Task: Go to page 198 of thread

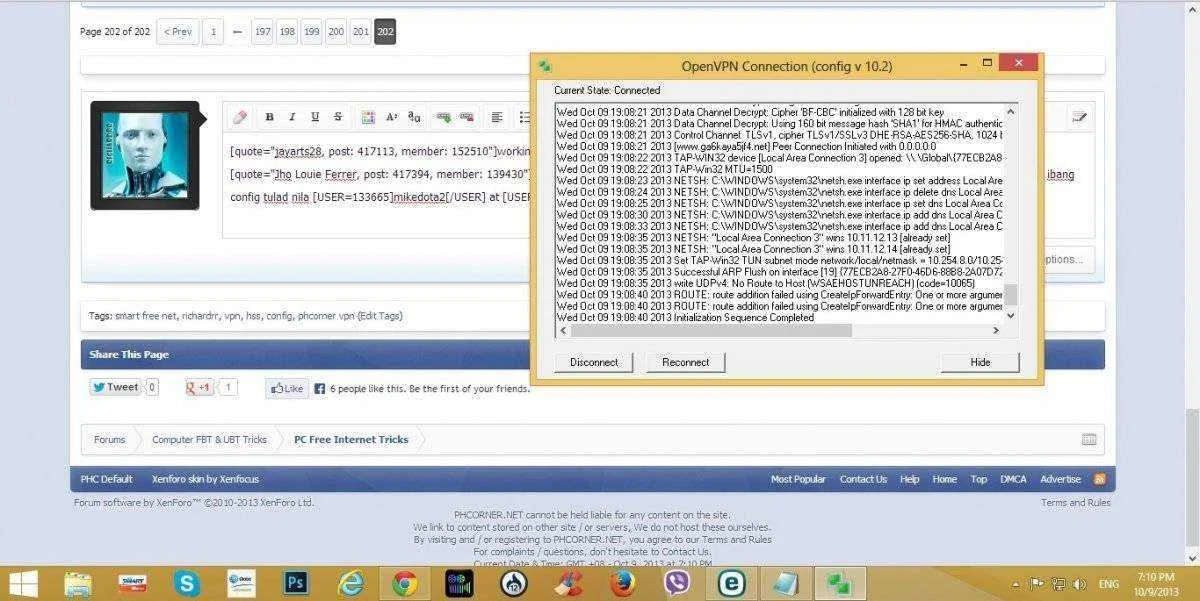Action: (287, 32)
